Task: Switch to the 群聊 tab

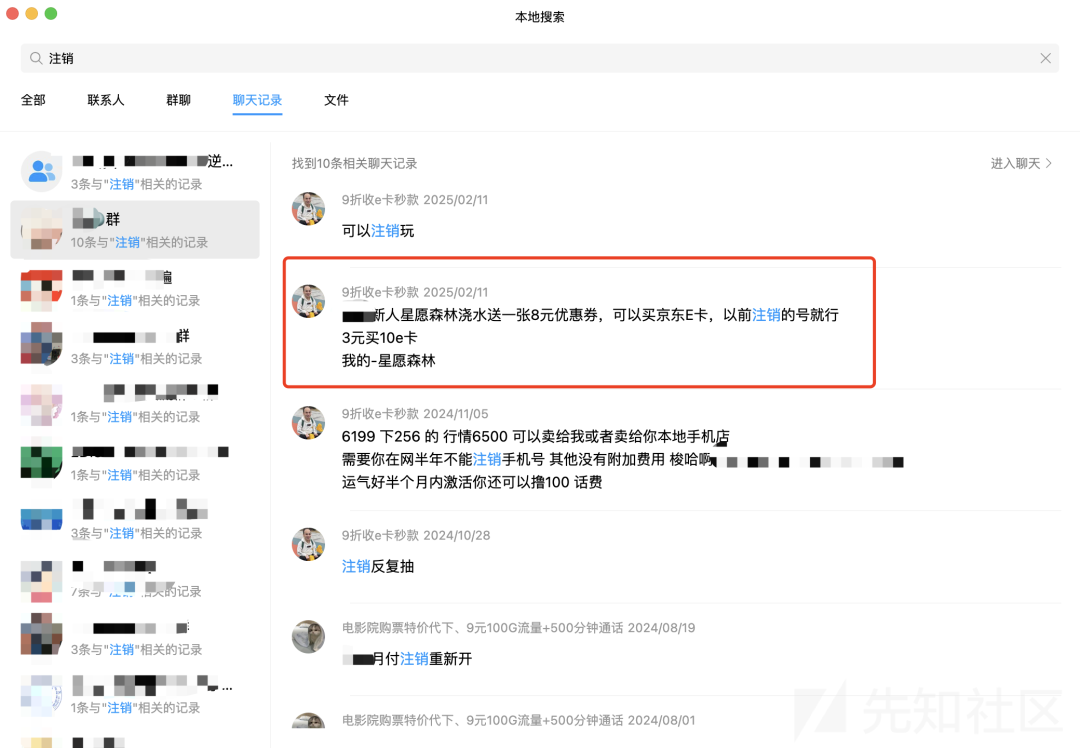Action: pyautogui.click(x=178, y=100)
